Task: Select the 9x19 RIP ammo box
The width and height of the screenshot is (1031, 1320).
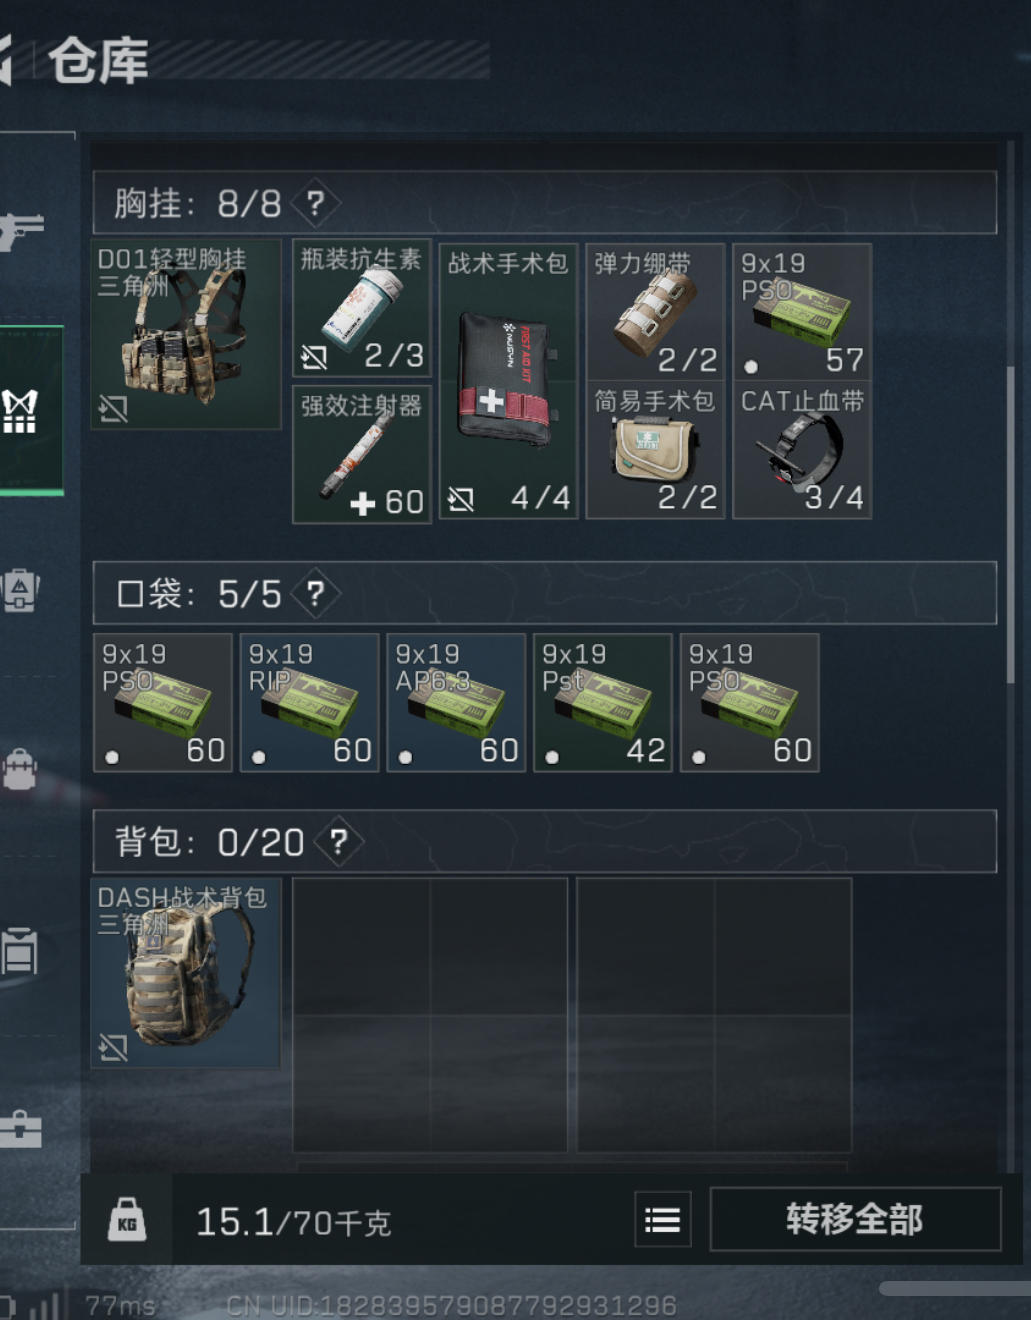Action: (309, 702)
